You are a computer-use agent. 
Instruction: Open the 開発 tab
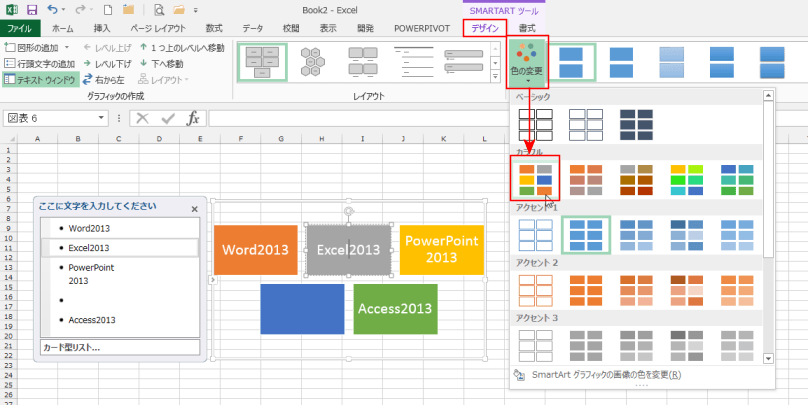click(365, 28)
